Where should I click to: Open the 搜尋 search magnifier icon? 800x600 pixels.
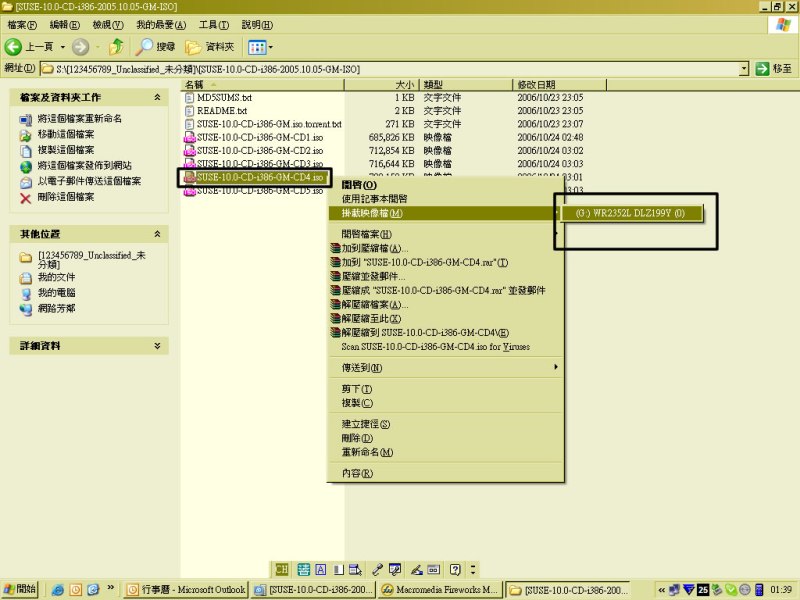click(144, 47)
